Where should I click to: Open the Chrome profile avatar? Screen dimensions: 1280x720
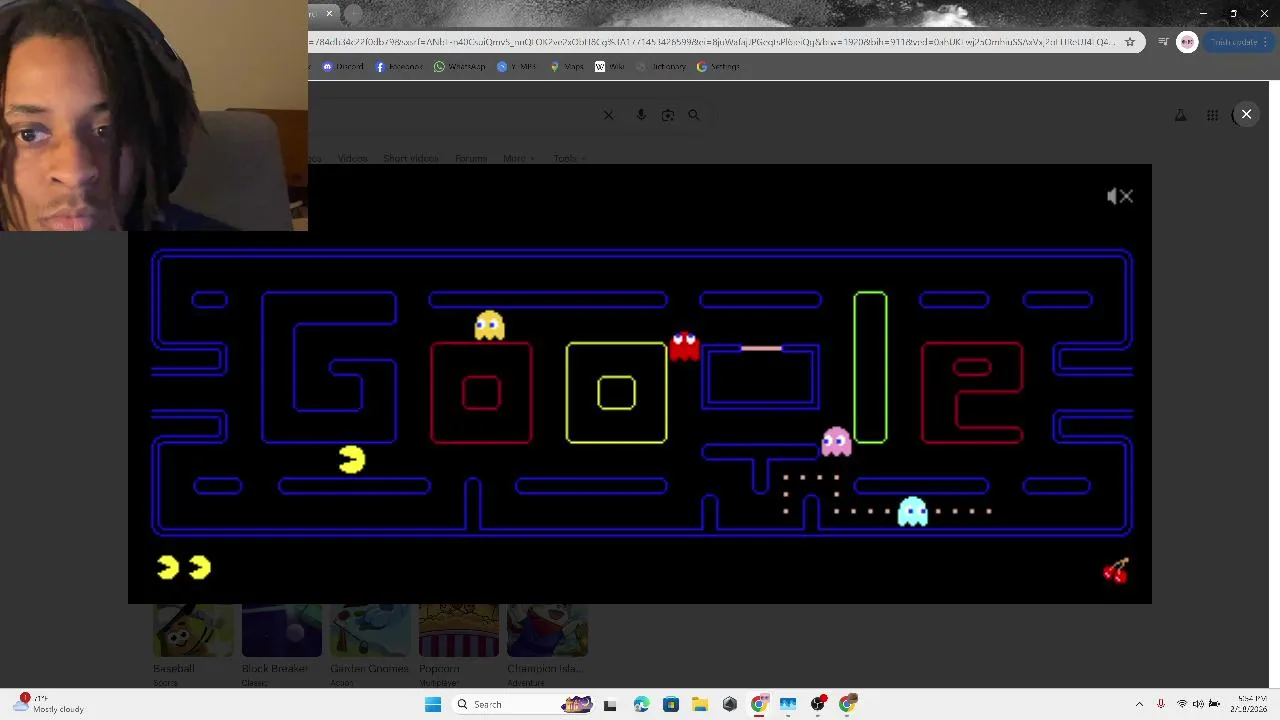[x=1187, y=42]
